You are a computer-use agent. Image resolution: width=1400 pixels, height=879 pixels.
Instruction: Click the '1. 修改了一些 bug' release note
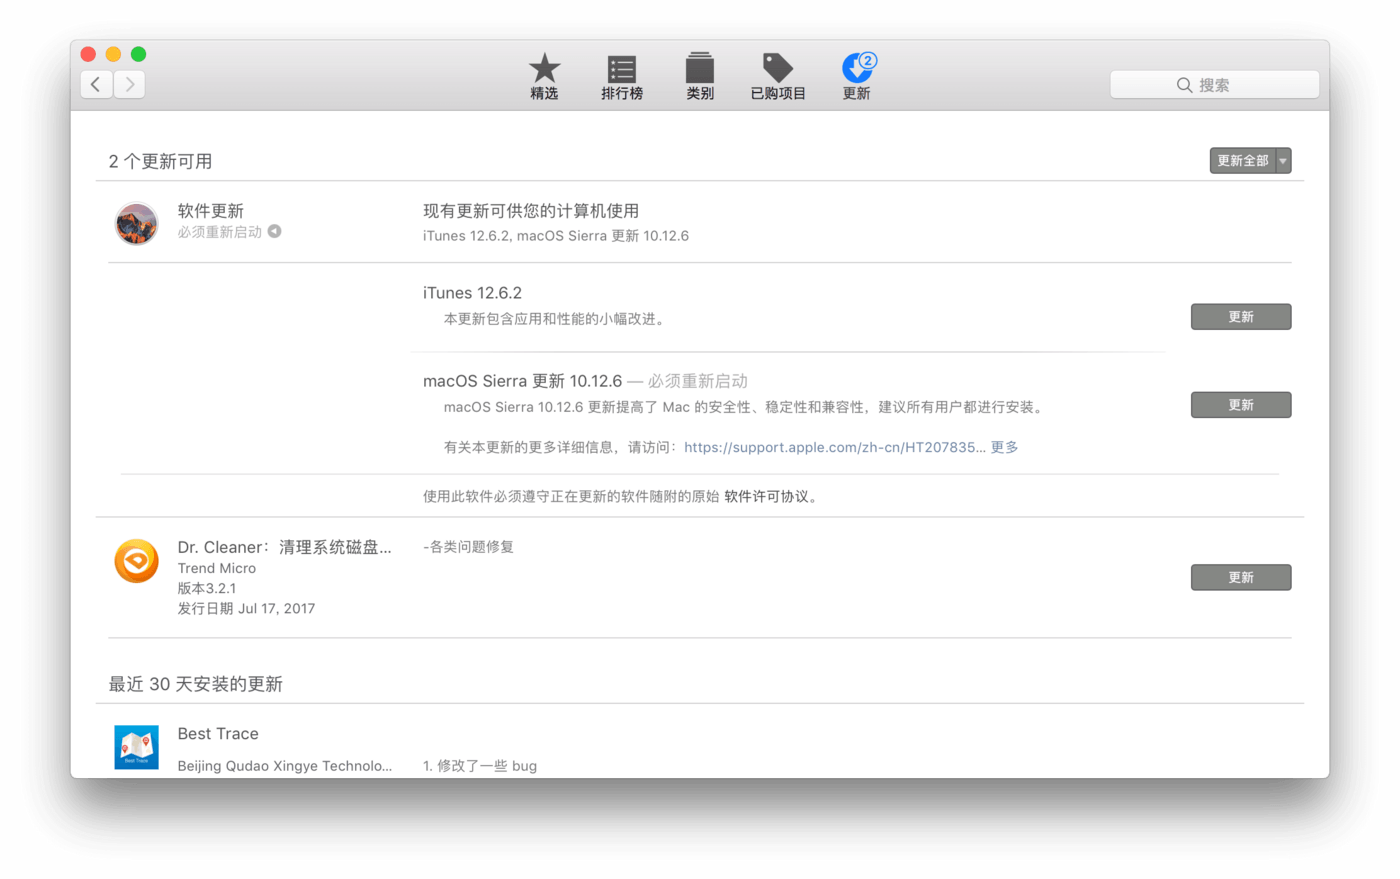click(x=480, y=766)
